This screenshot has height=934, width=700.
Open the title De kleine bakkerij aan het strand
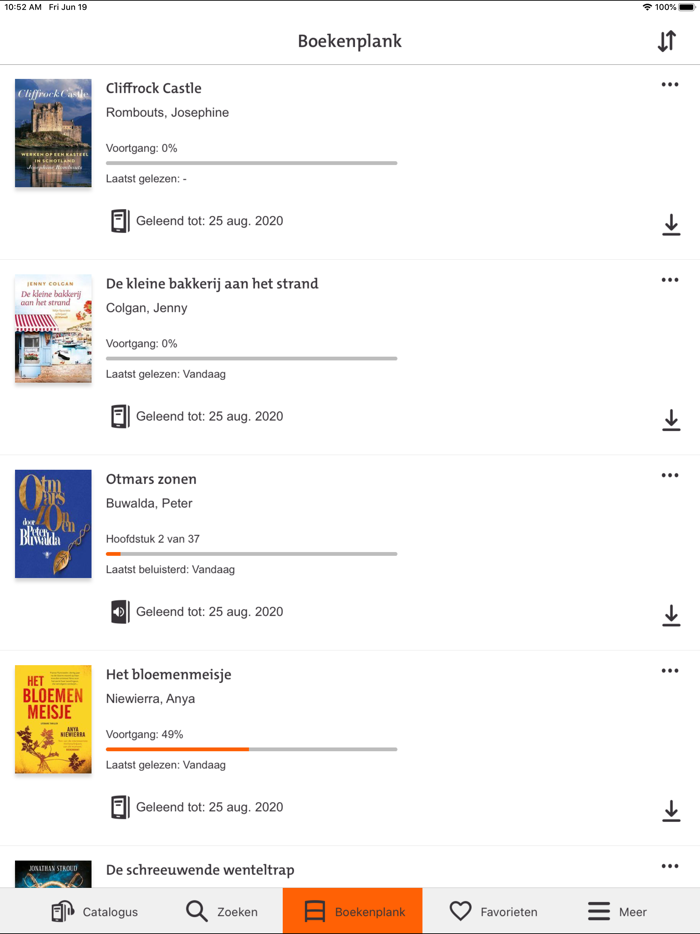pos(212,284)
